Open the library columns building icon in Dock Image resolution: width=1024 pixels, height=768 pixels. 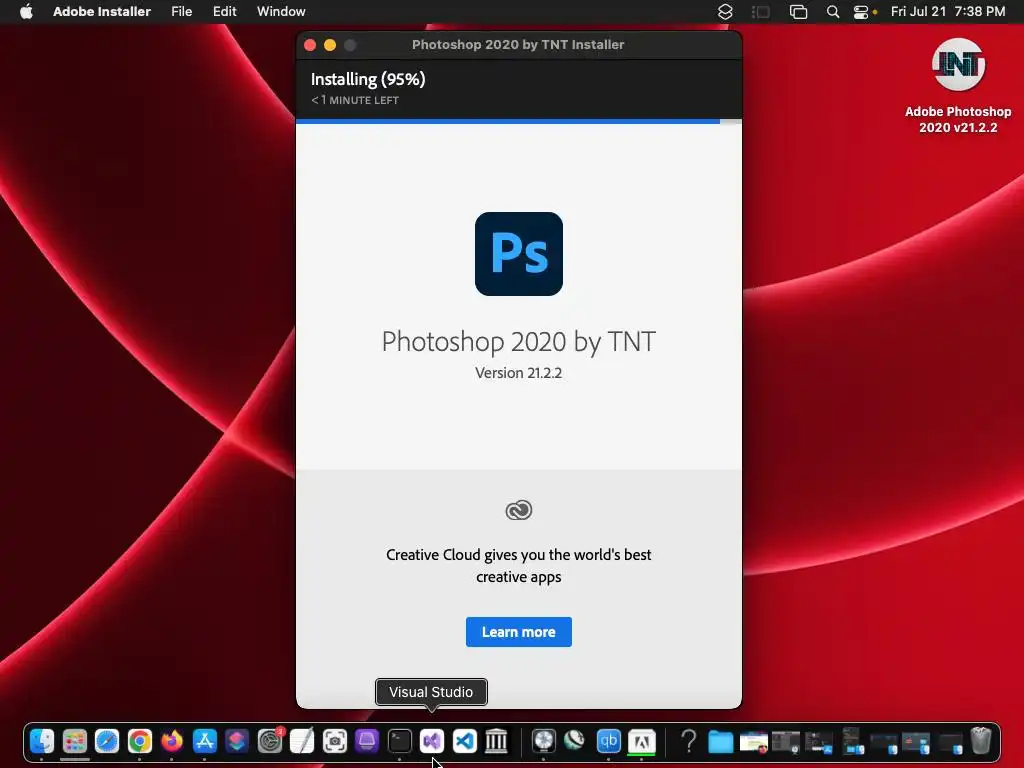[x=496, y=741]
